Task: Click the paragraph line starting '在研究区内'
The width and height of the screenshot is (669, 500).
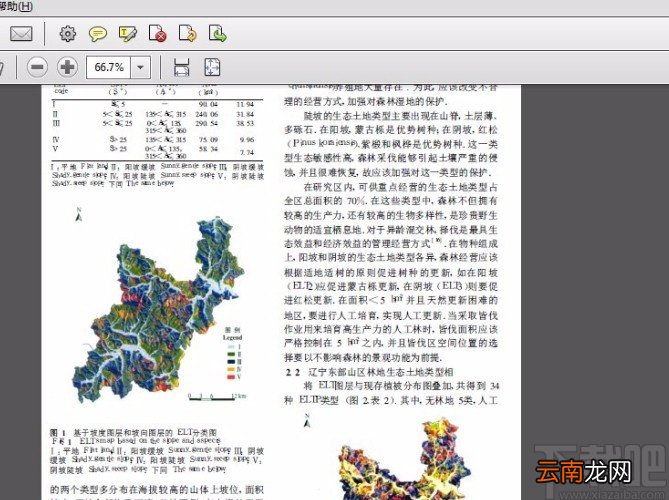Action: coord(400,187)
